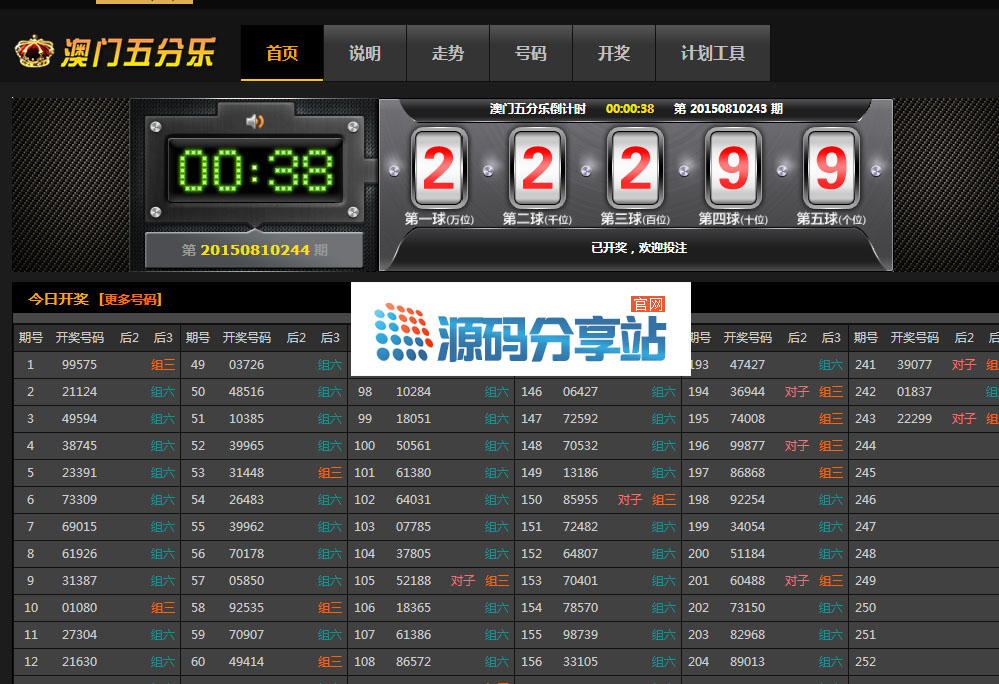Click the 更多号码 link
The width and height of the screenshot is (999, 684).
click(x=130, y=299)
